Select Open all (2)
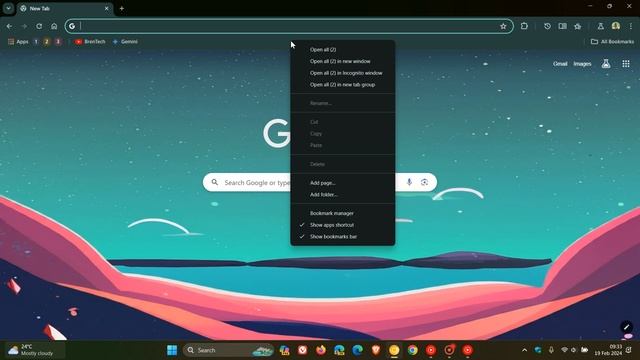The height and width of the screenshot is (360, 640). (x=342, y=49)
